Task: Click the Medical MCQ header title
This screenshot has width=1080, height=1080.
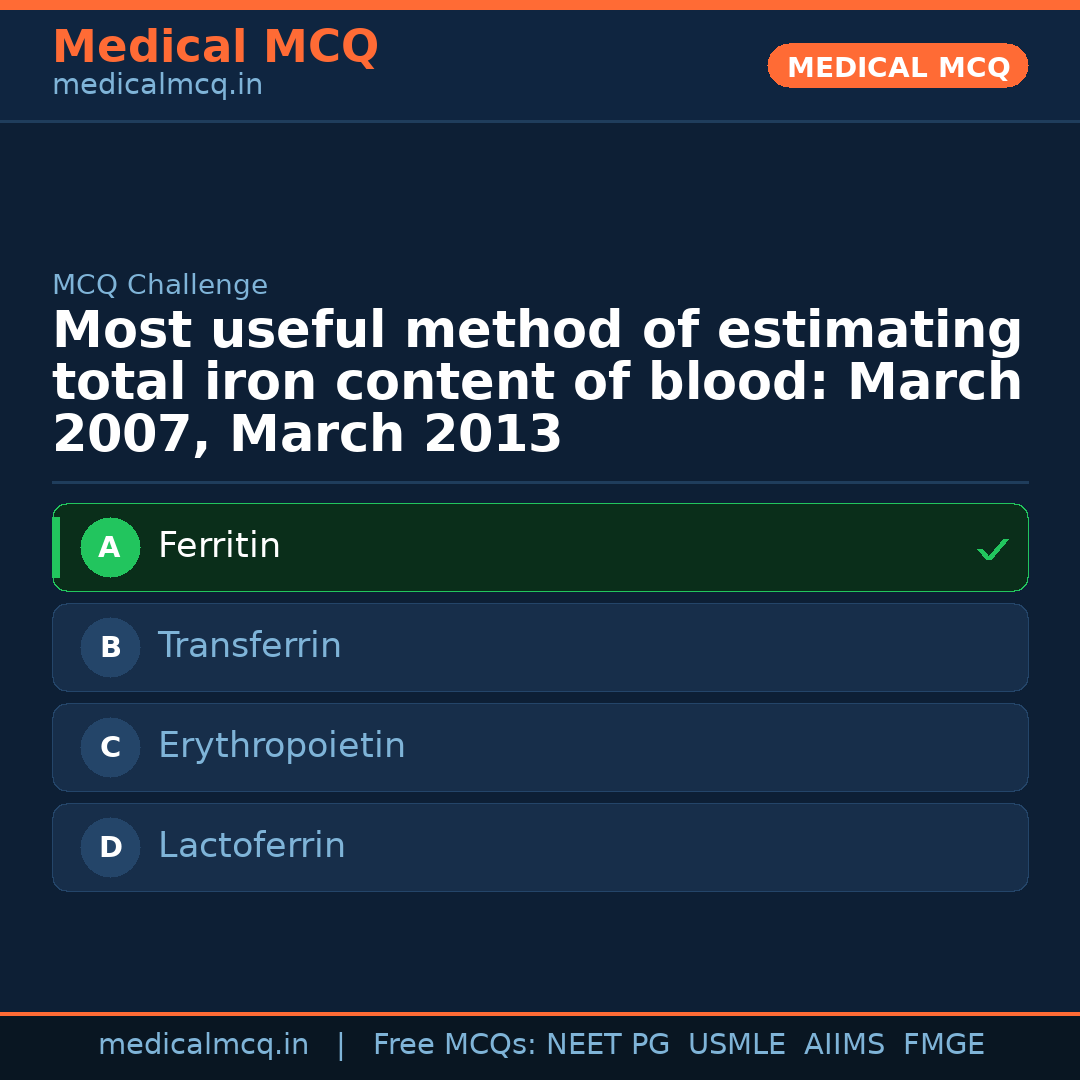Action: [215, 47]
